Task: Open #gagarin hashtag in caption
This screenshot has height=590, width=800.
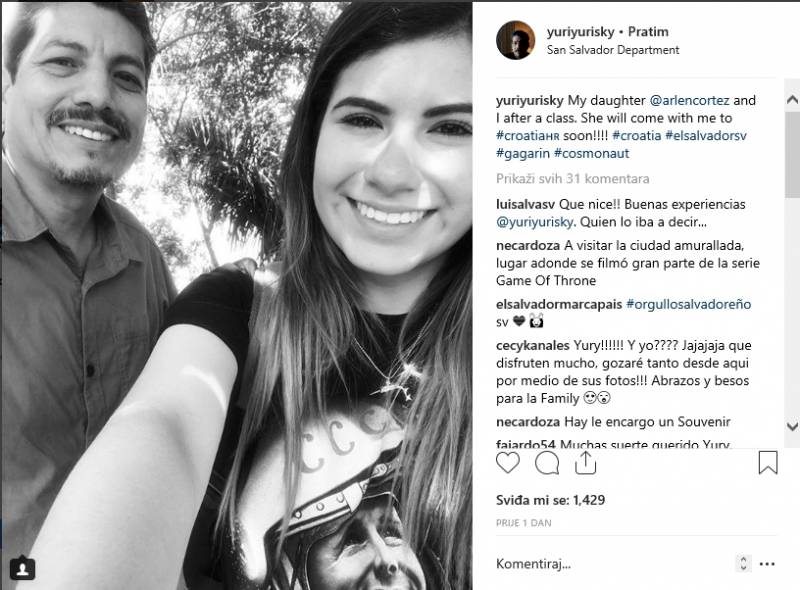Action: (x=522, y=153)
